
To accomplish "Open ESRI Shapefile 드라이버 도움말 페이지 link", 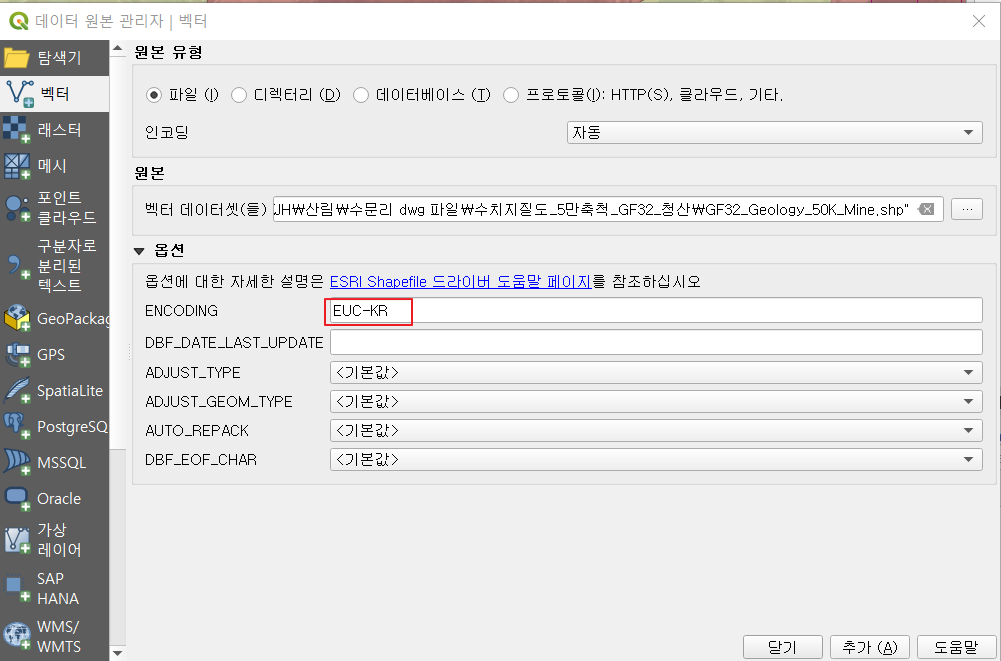I will [461, 282].
